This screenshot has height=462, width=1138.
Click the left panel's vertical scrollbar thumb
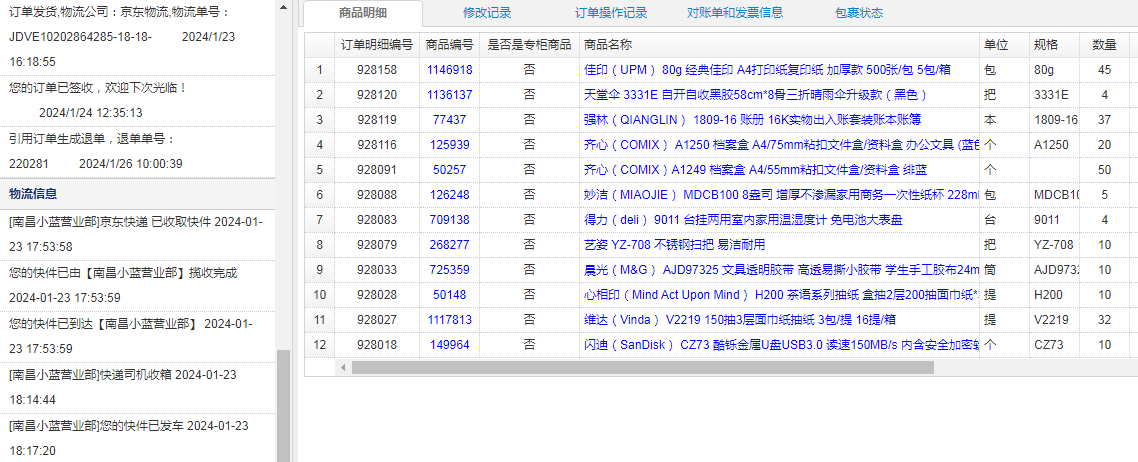coord(283,405)
